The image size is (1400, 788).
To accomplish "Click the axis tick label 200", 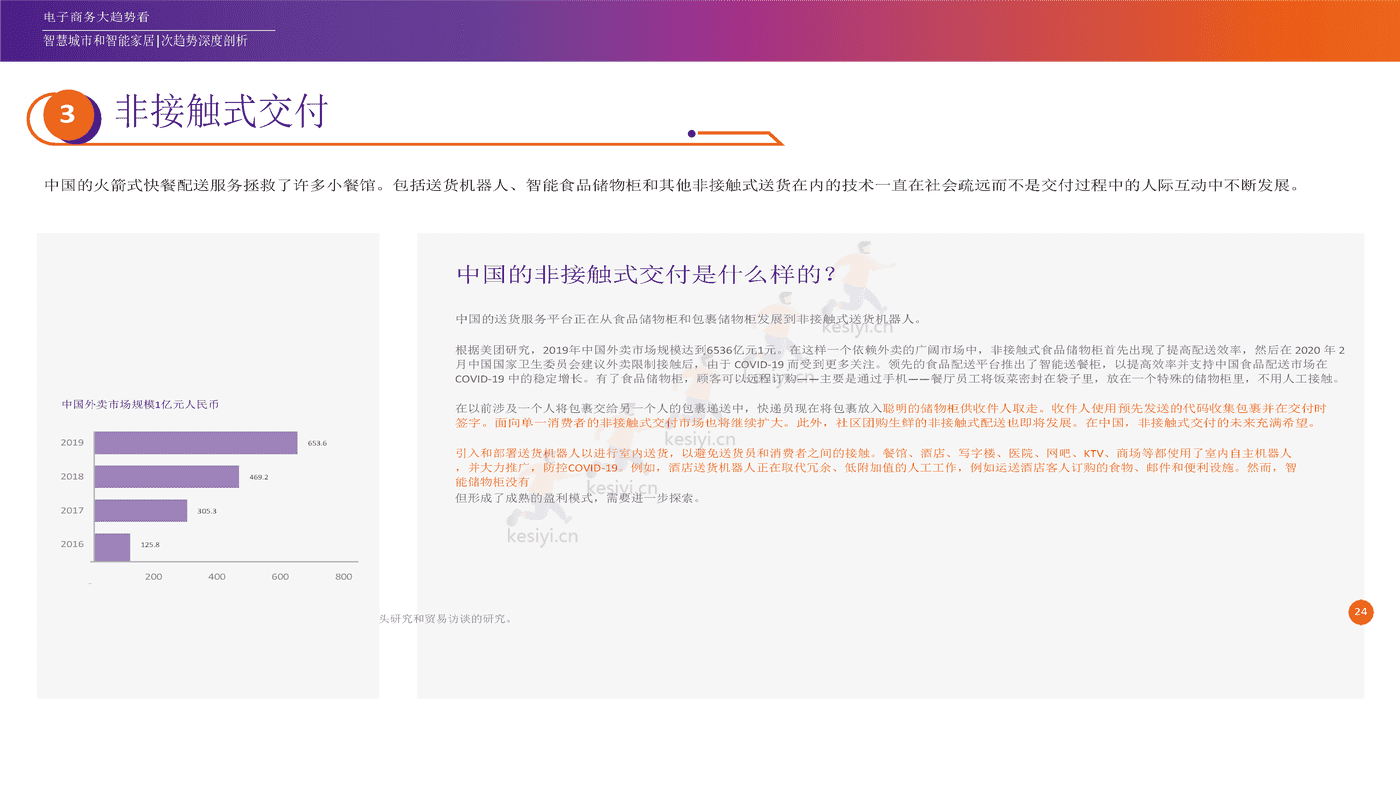I will click(x=154, y=577).
